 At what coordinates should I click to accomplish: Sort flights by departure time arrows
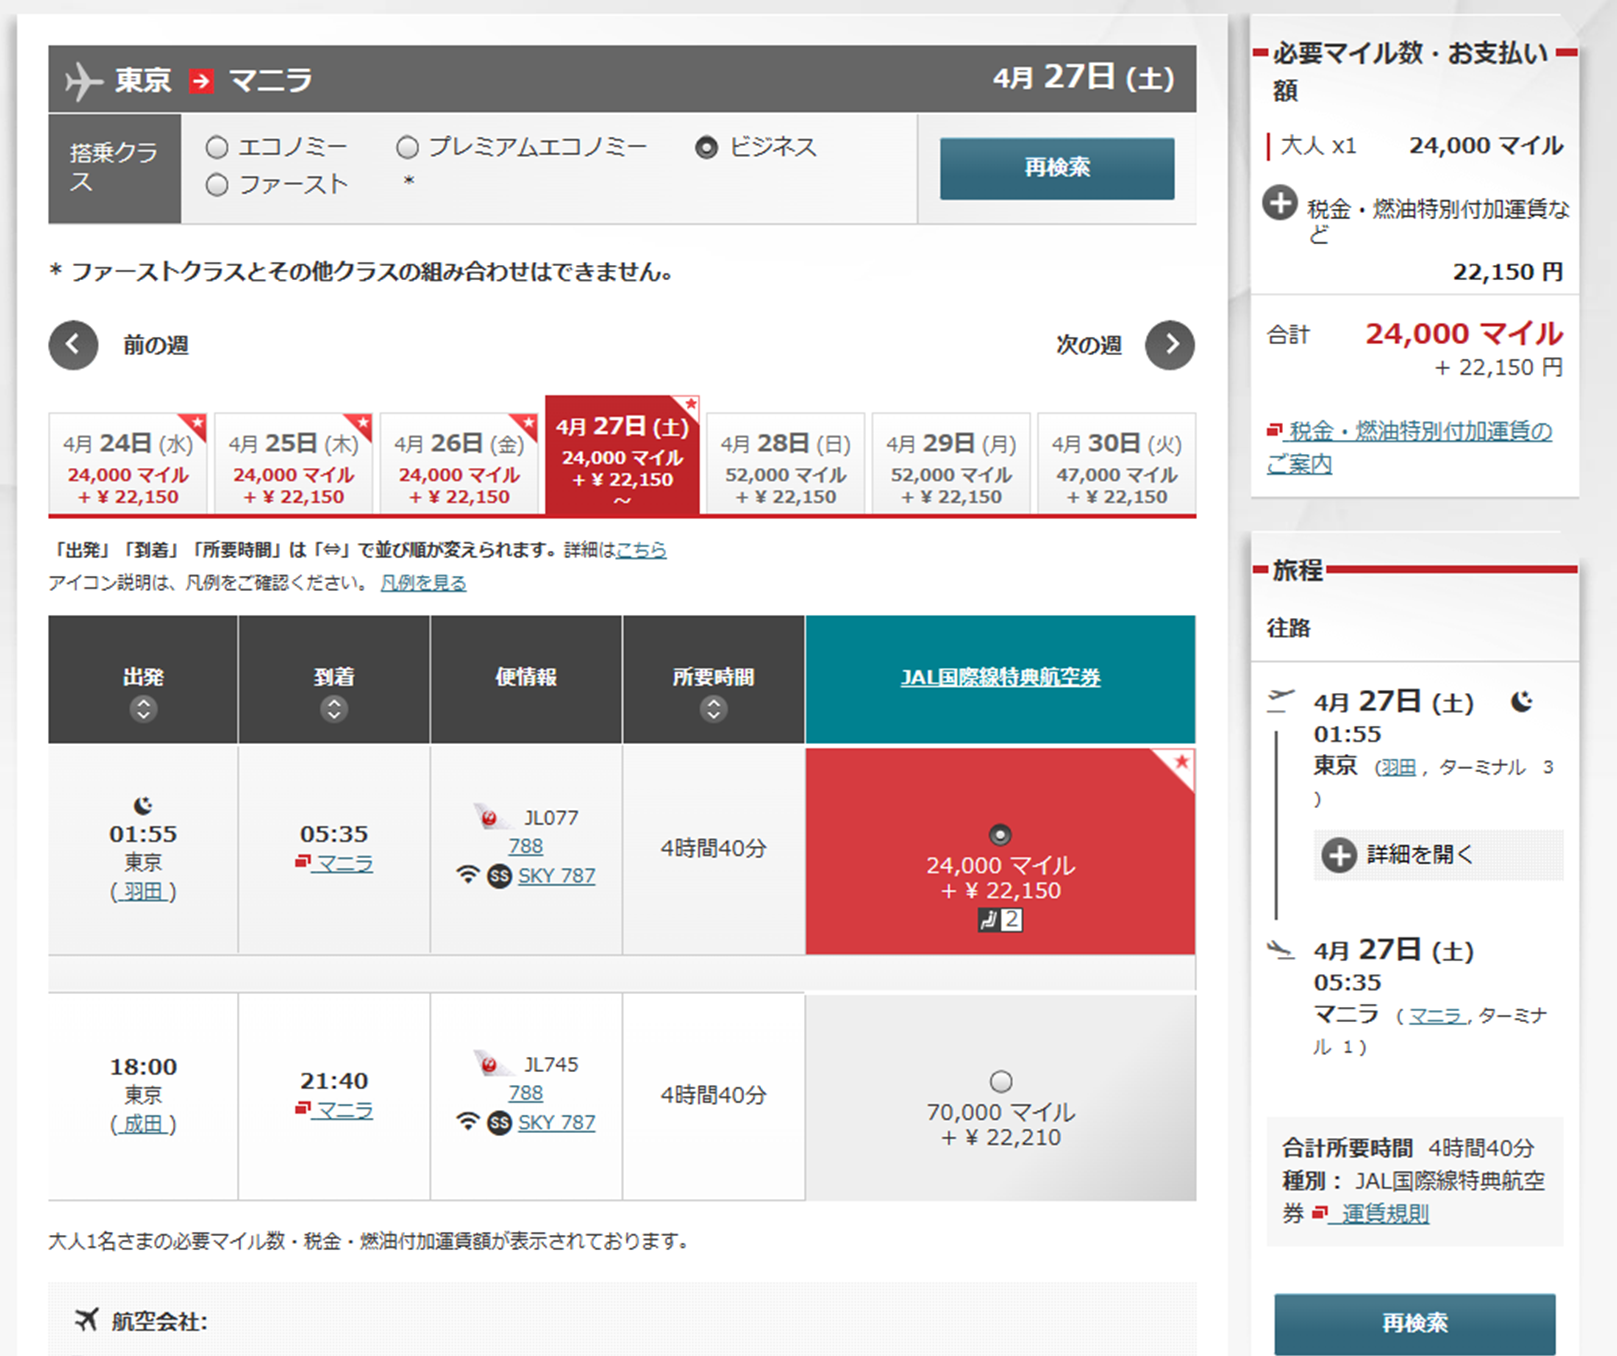point(143,709)
